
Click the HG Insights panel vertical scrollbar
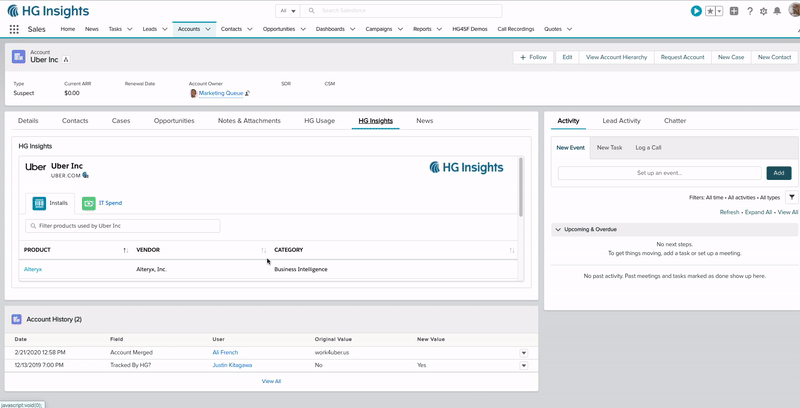pyautogui.click(x=520, y=187)
